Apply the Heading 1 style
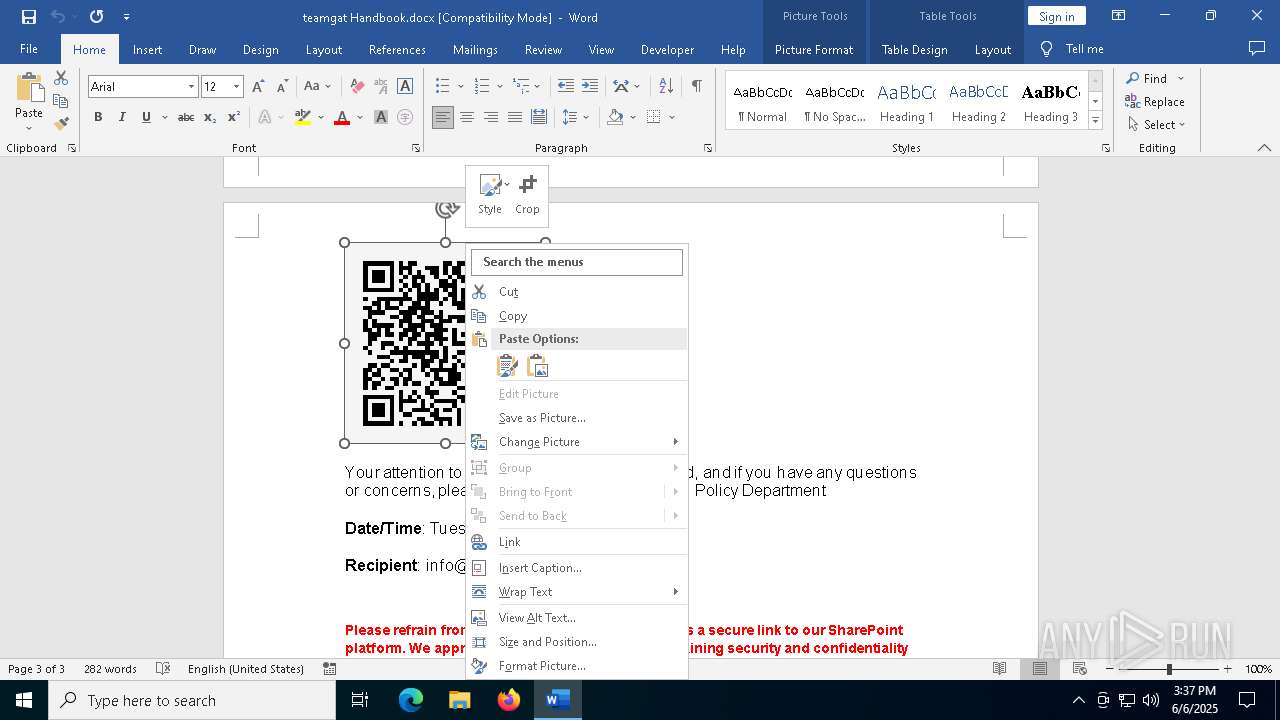Image resolution: width=1280 pixels, height=720 pixels. 907,101
